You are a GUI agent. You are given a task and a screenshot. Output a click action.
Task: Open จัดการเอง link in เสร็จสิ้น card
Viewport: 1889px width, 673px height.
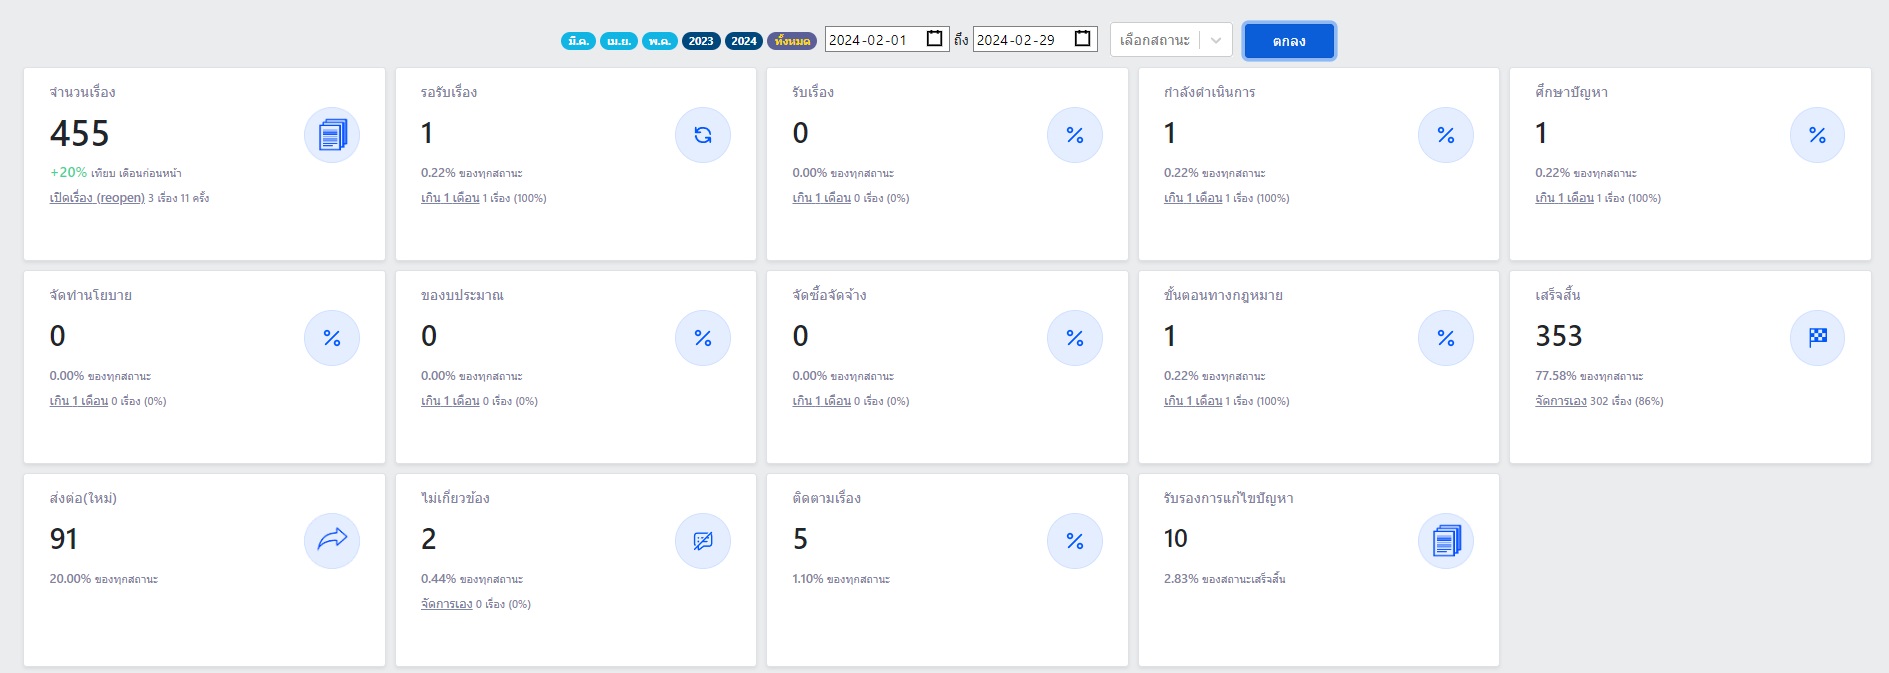[1561, 401]
